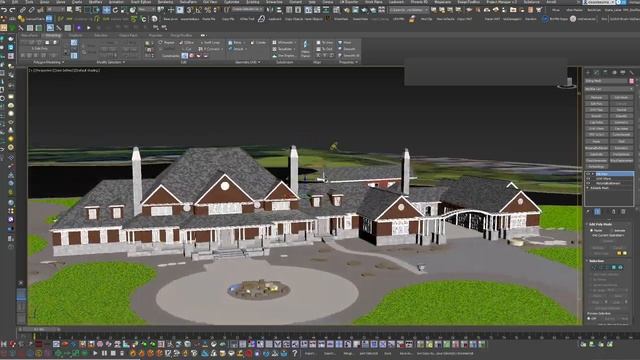
Task: Click Configure Modifier Sets icon
Action: point(623,212)
